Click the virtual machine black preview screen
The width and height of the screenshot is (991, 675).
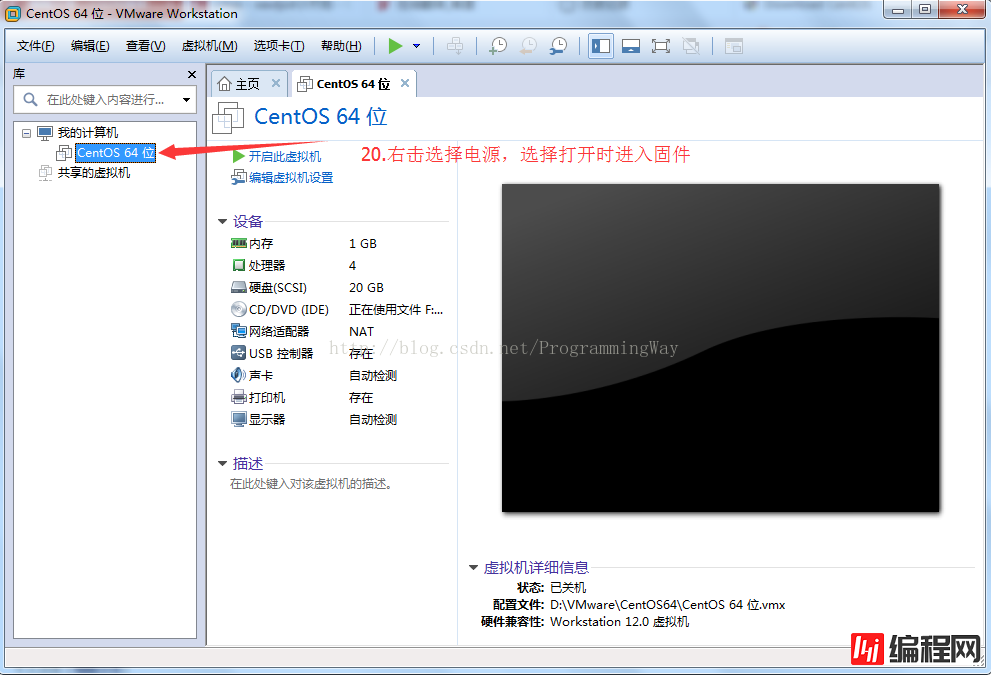(720, 347)
